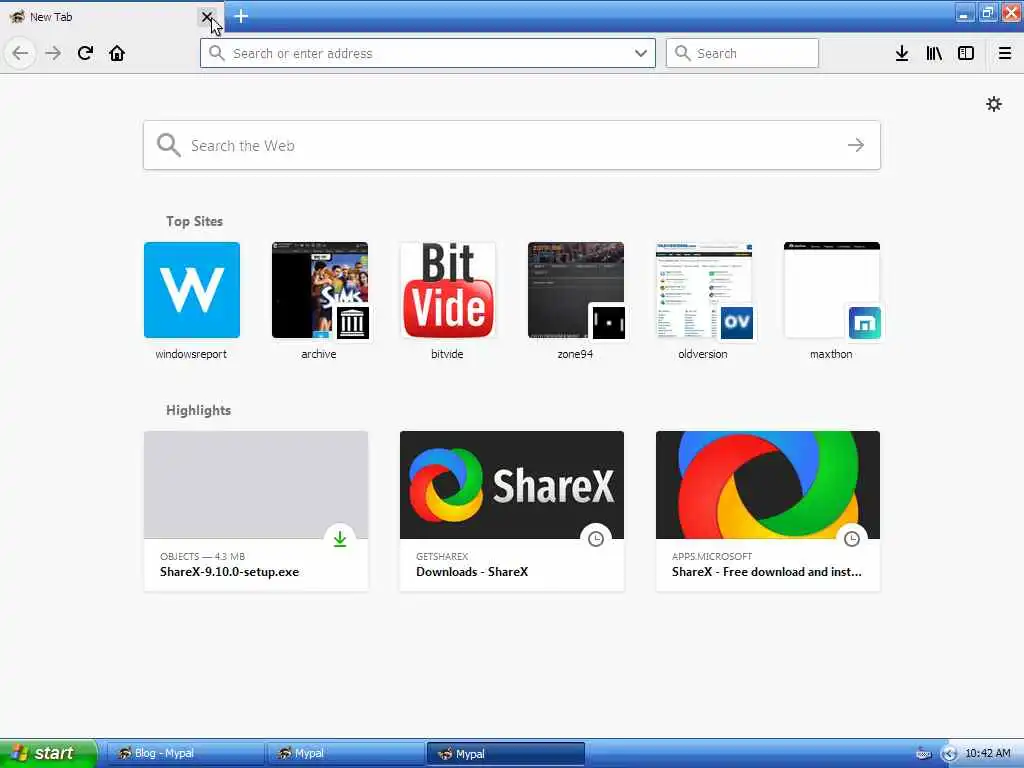Open the Windows start button
Screen dimensions: 1024x768
pyautogui.click(x=48, y=753)
